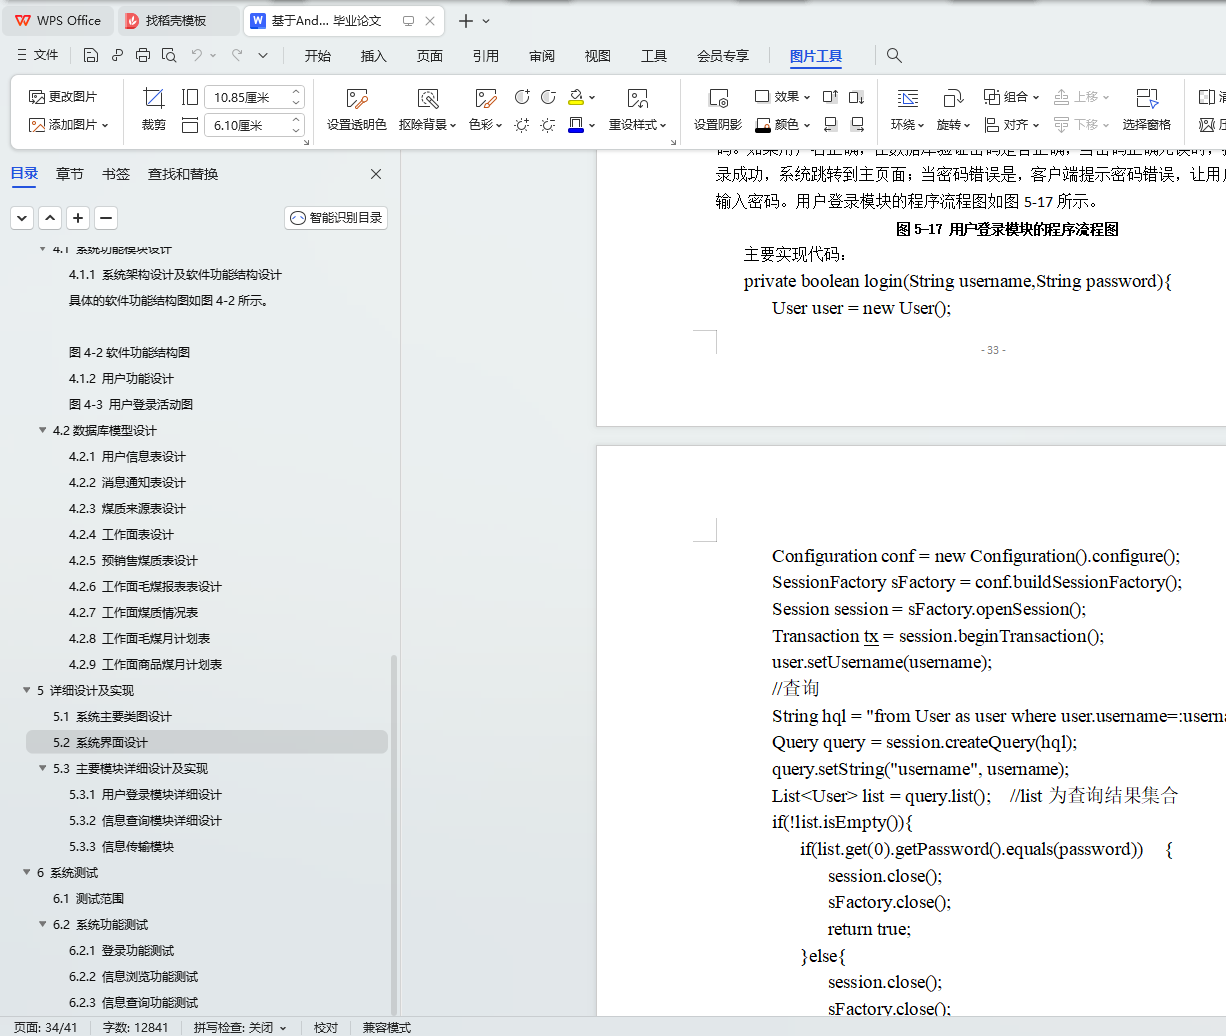Click the Redo arrow icon
Viewport: 1226px width, 1036px height.
click(237, 55)
